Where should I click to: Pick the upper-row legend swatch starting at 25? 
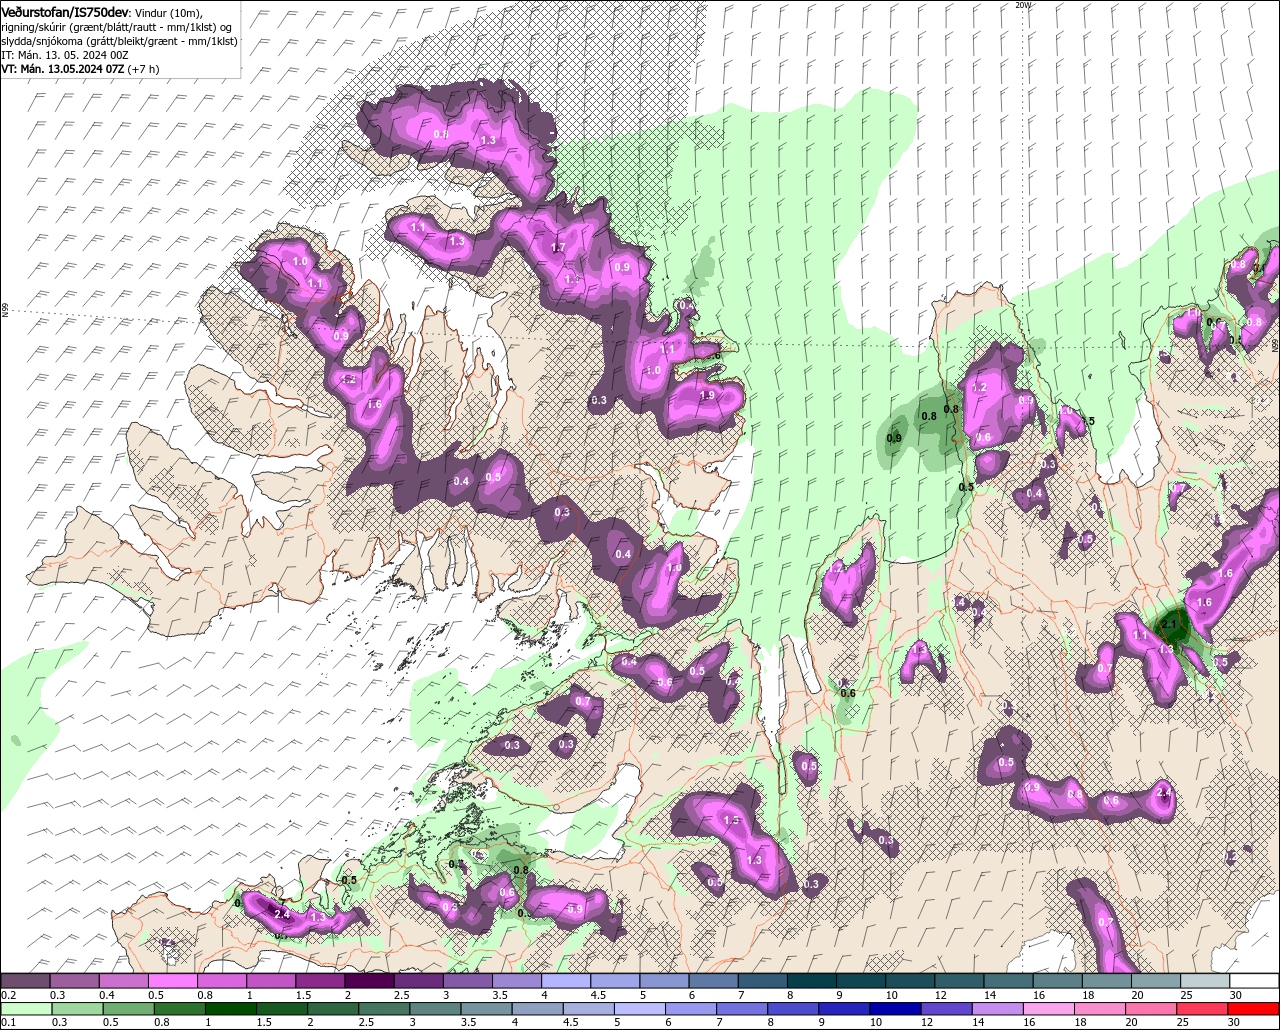1205,980
